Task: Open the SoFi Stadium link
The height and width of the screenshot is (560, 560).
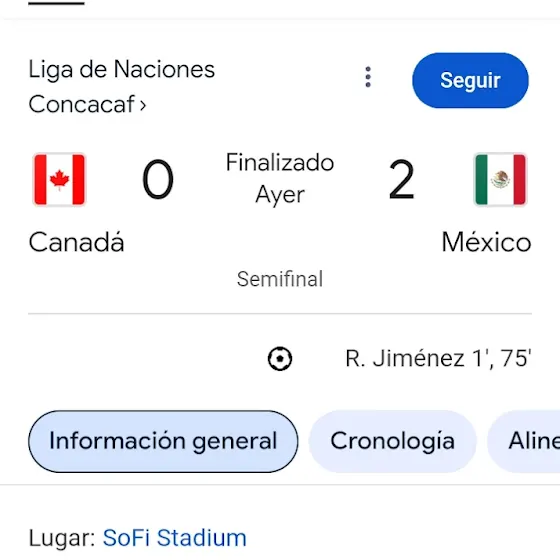Action: click(175, 538)
